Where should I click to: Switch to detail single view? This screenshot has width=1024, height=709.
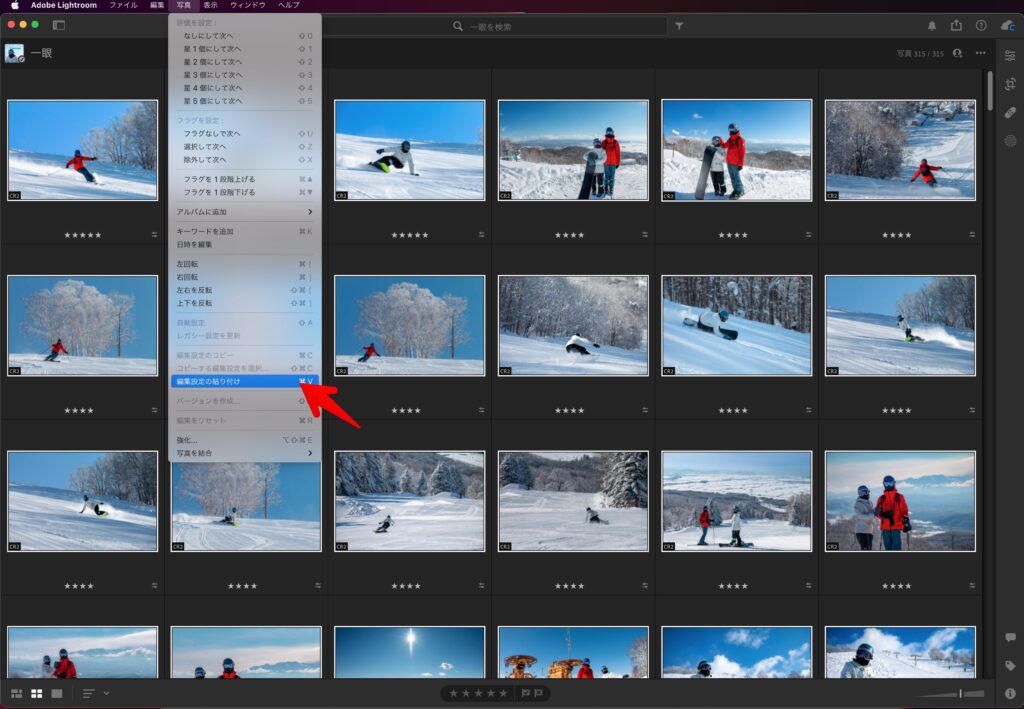57,693
